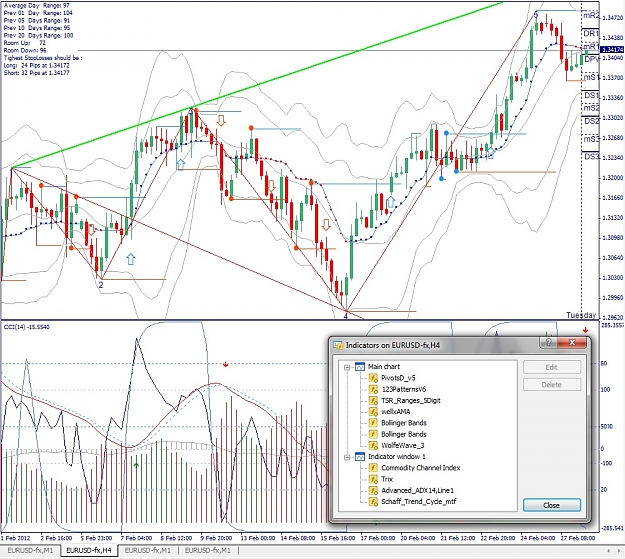
Task: Select the lower Bollinger Bands entry icon
Action: pos(373,434)
